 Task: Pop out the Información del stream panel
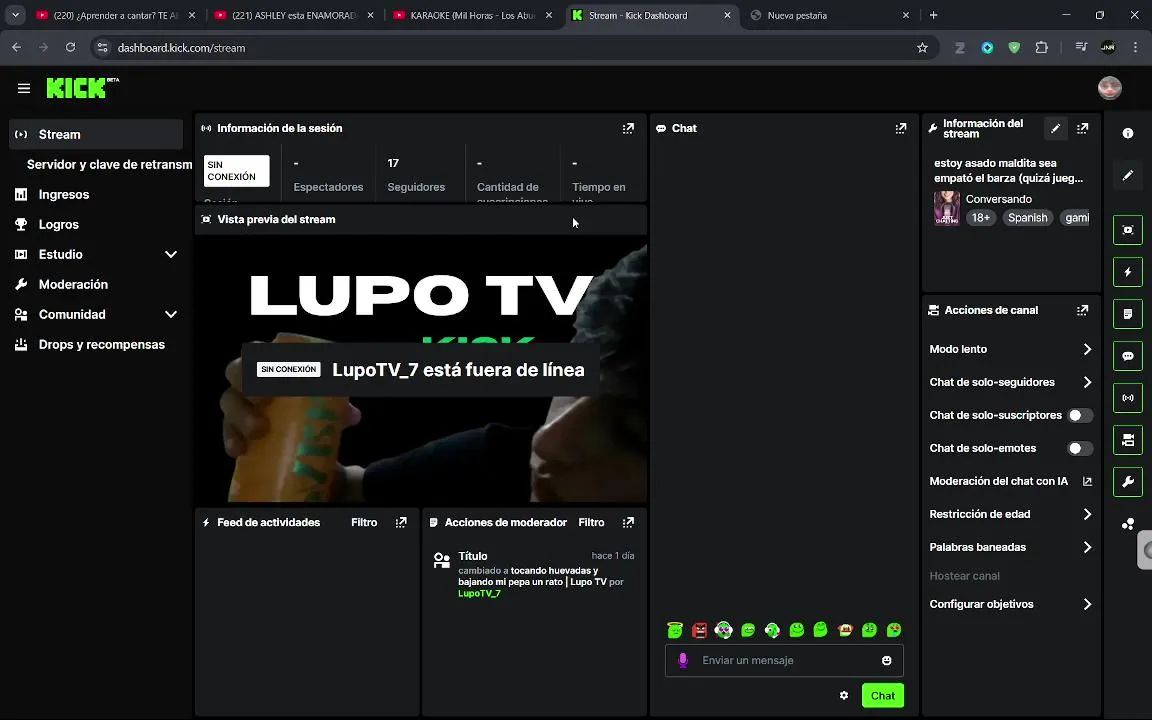1082,129
